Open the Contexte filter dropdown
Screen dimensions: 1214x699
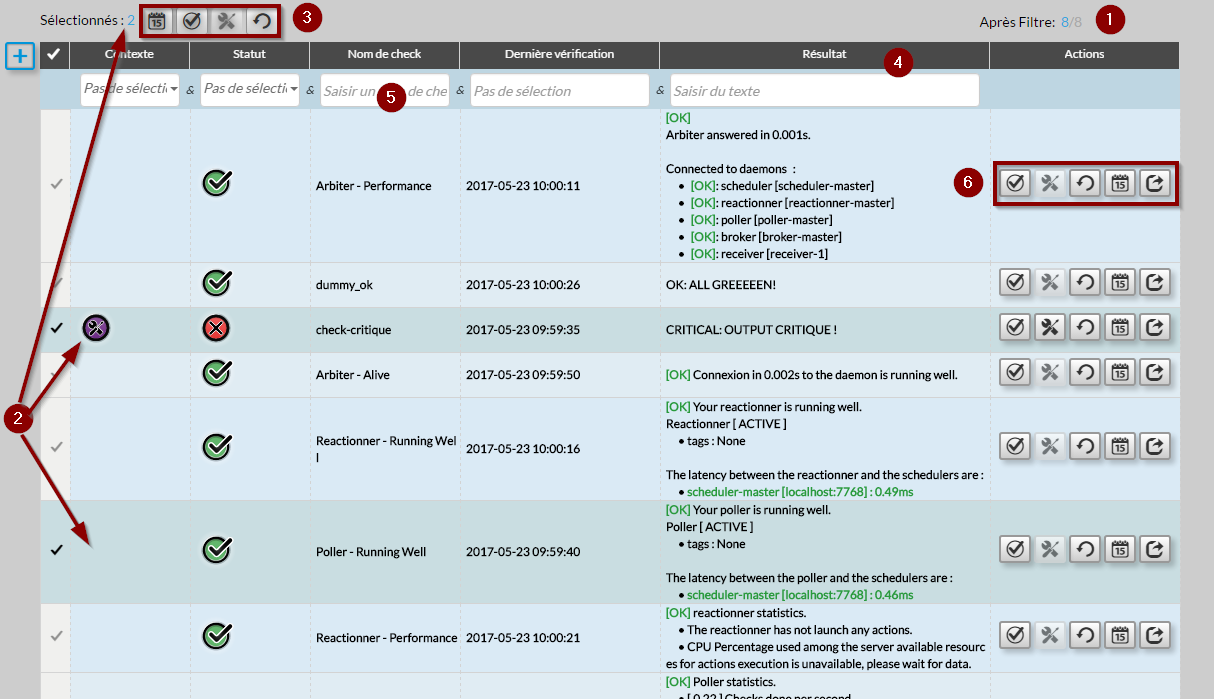click(x=130, y=90)
